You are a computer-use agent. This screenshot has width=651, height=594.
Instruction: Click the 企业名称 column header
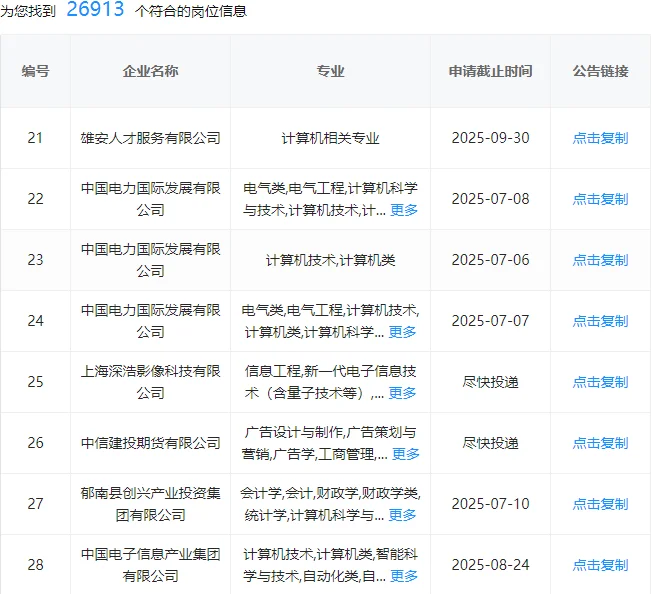click(x=150, y=71)
